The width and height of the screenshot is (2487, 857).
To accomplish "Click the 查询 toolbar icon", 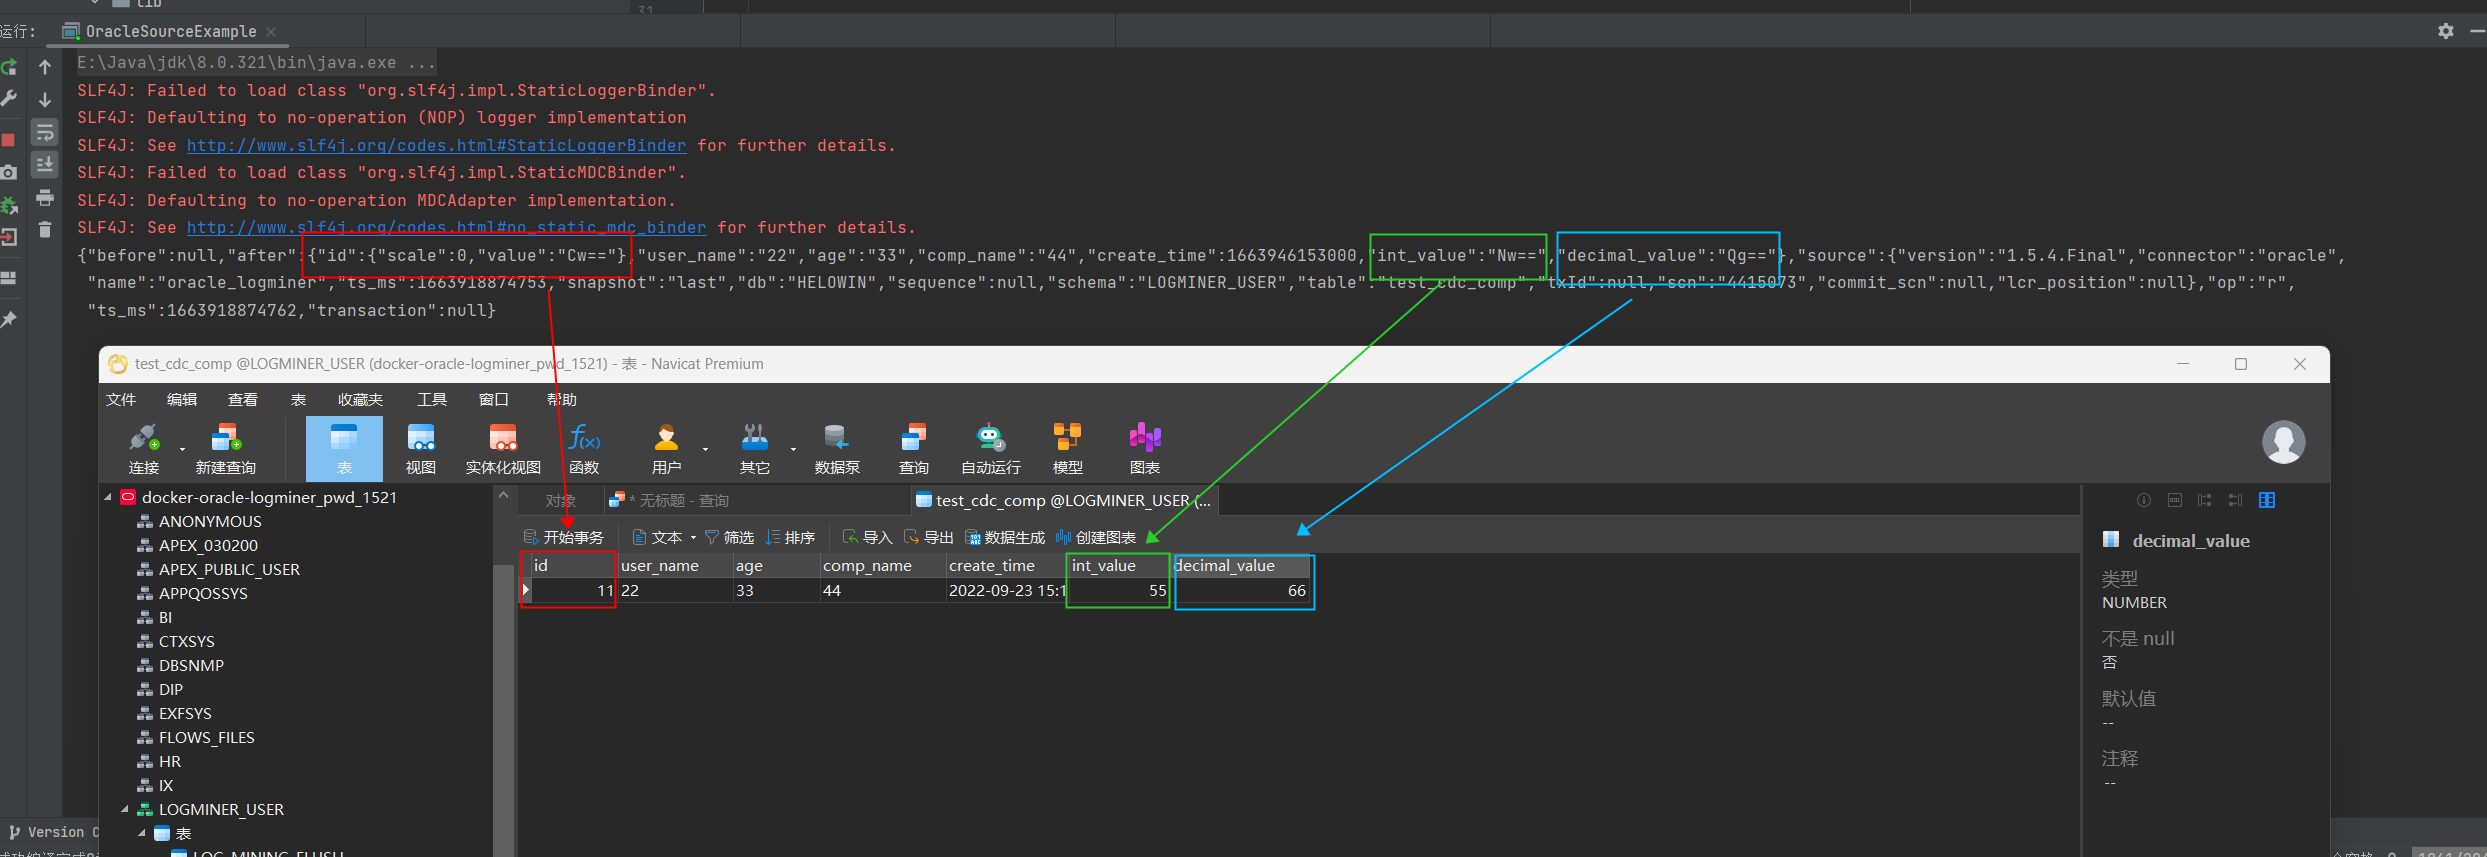I will pos(914,449).
